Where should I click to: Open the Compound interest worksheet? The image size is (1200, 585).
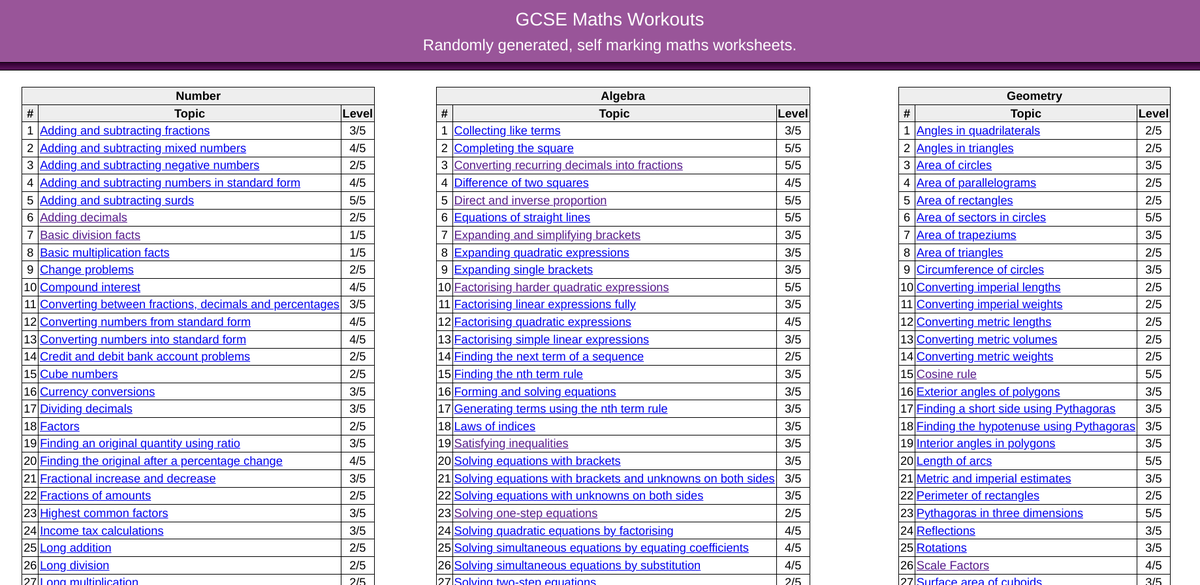point(89,287)
